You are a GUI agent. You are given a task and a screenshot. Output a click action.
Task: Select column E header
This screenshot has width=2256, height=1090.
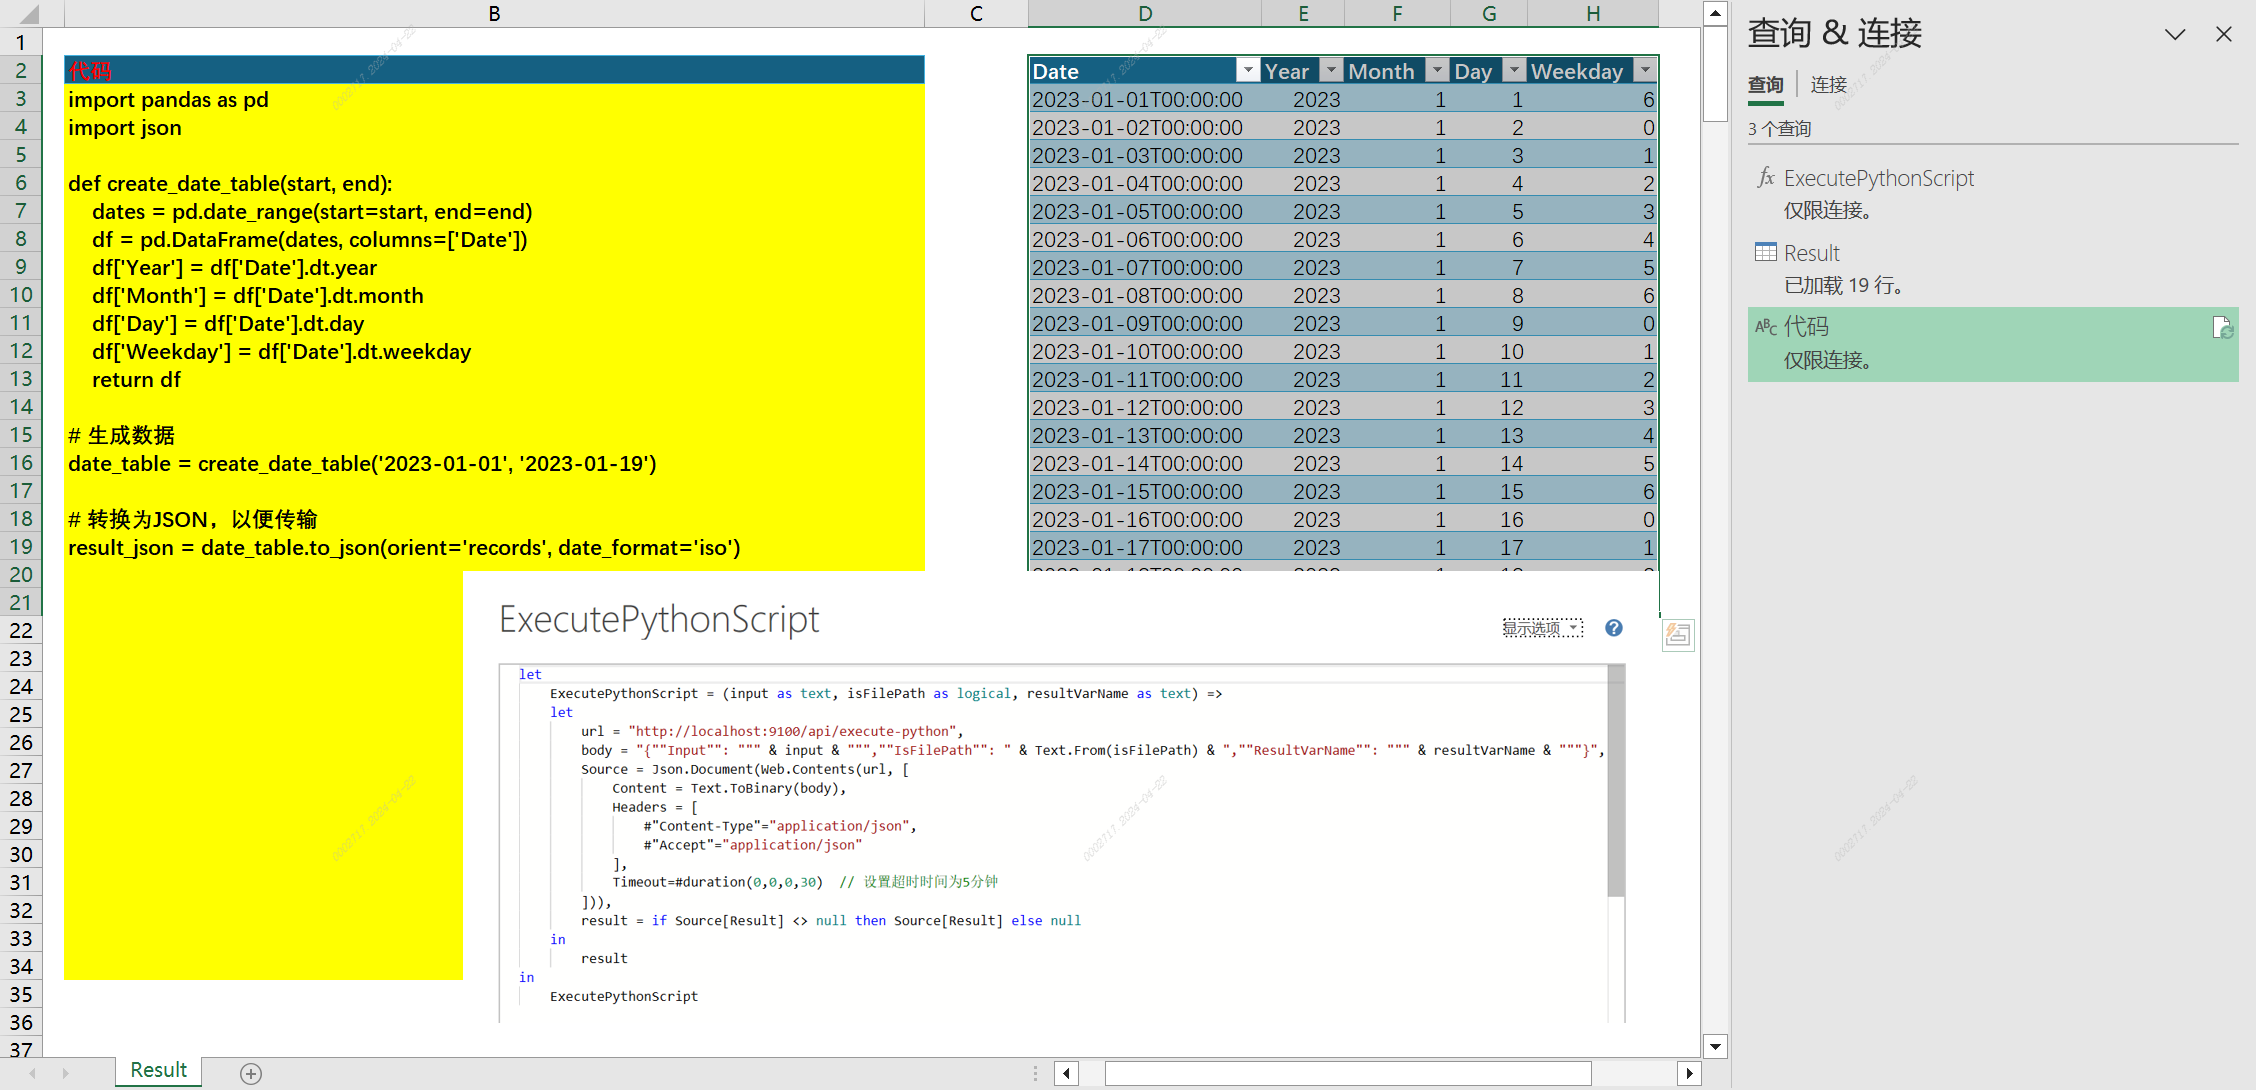point(1303,14)
